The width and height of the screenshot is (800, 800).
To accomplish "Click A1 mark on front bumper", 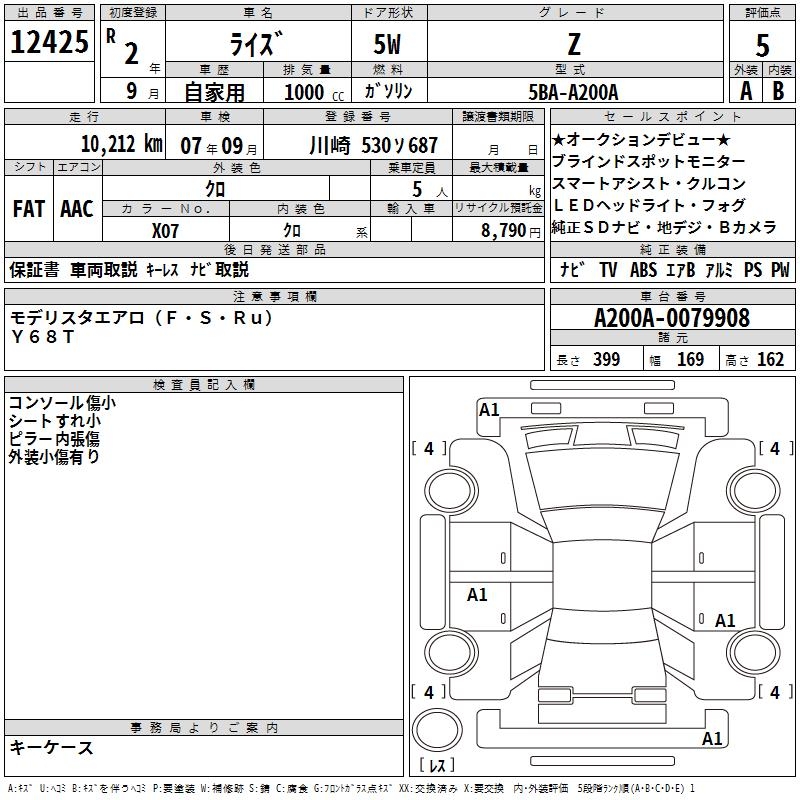I will point(489,410).
